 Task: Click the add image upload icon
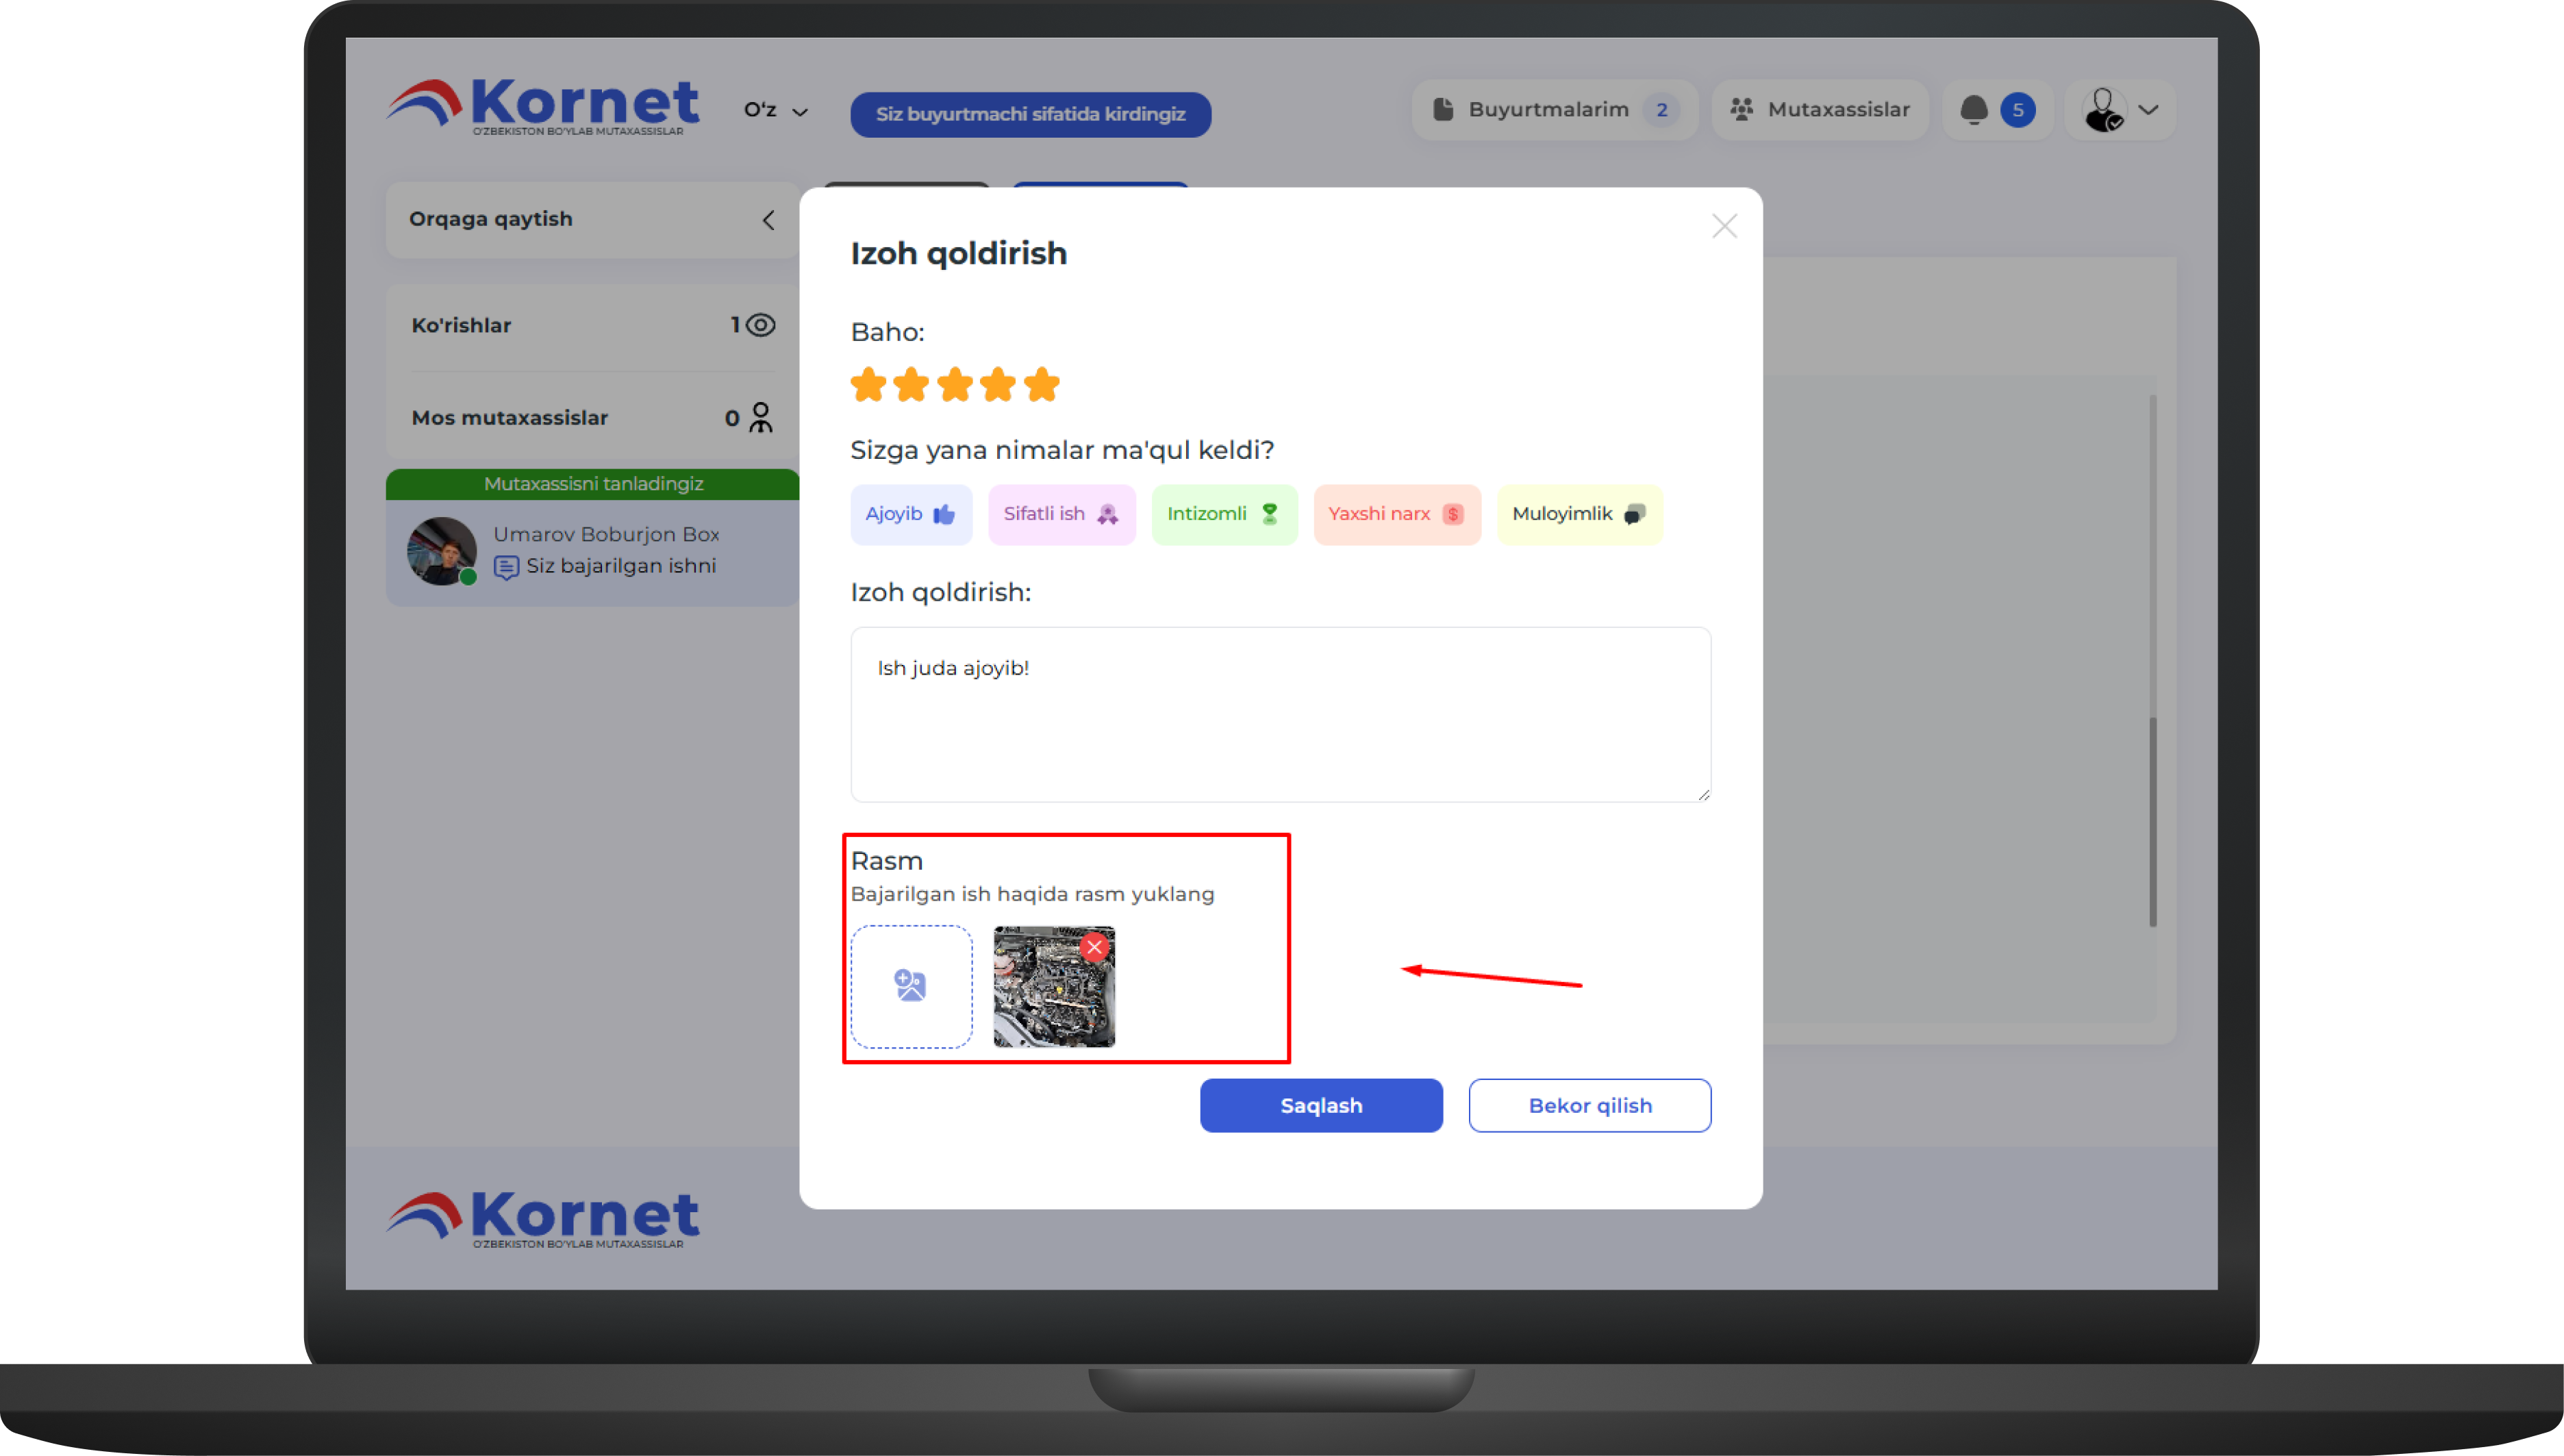pyautogui.click(x=910, y=986)
